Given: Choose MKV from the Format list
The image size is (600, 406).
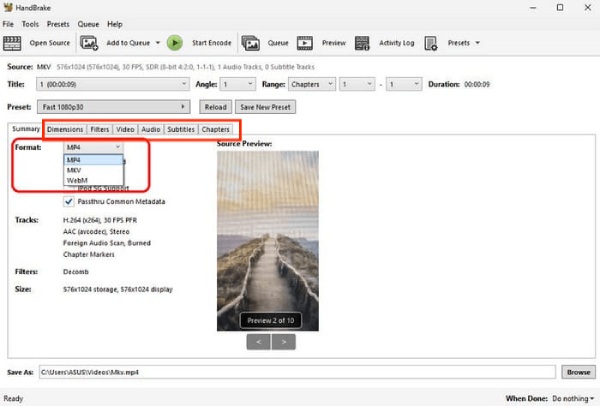Looking at the screenshot, I should point(75,170).
